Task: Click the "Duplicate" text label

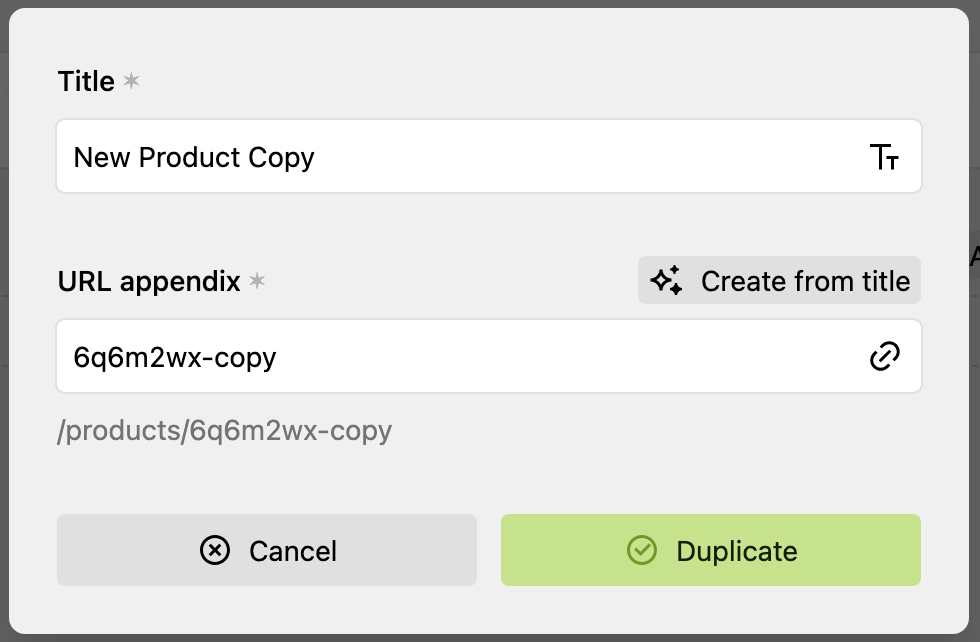Action: (x=736, y=551)
